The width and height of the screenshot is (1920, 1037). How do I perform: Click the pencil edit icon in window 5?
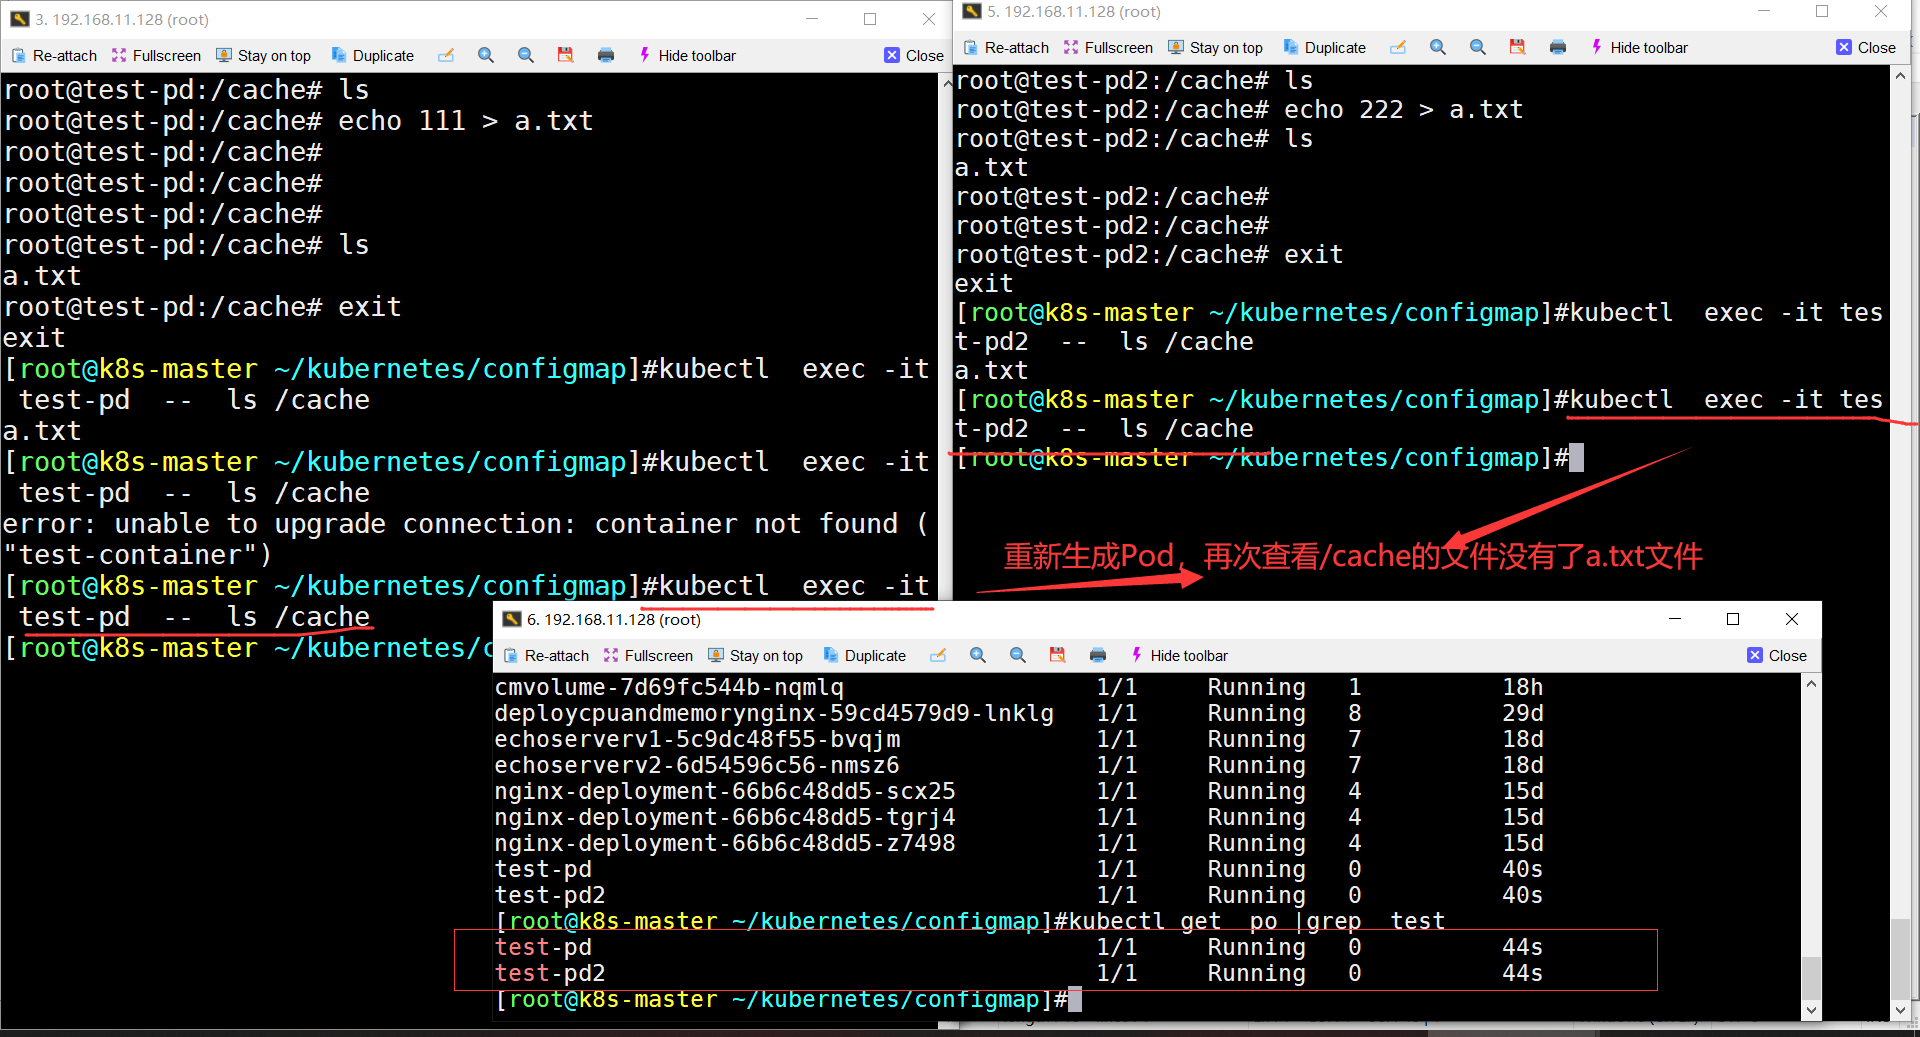pyautogui.click(x=1398, y=48)
